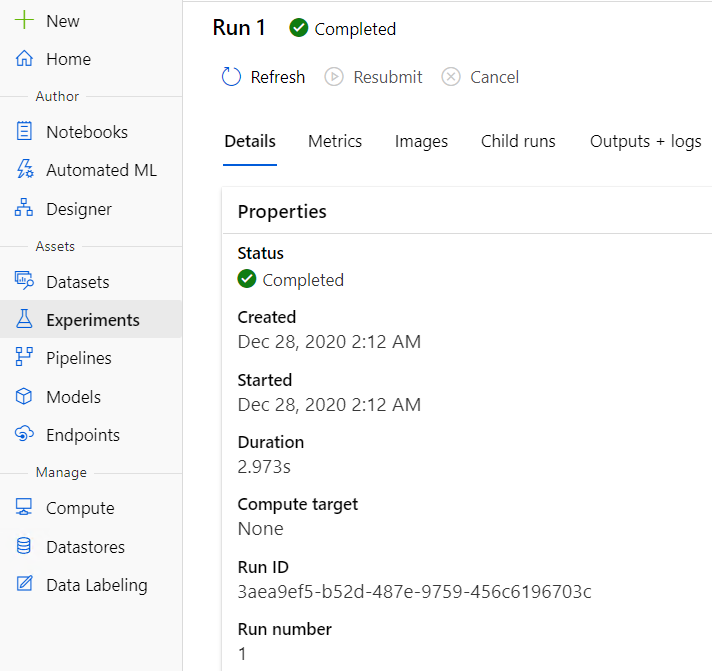Click the Refresh button label

click(278, 77)
